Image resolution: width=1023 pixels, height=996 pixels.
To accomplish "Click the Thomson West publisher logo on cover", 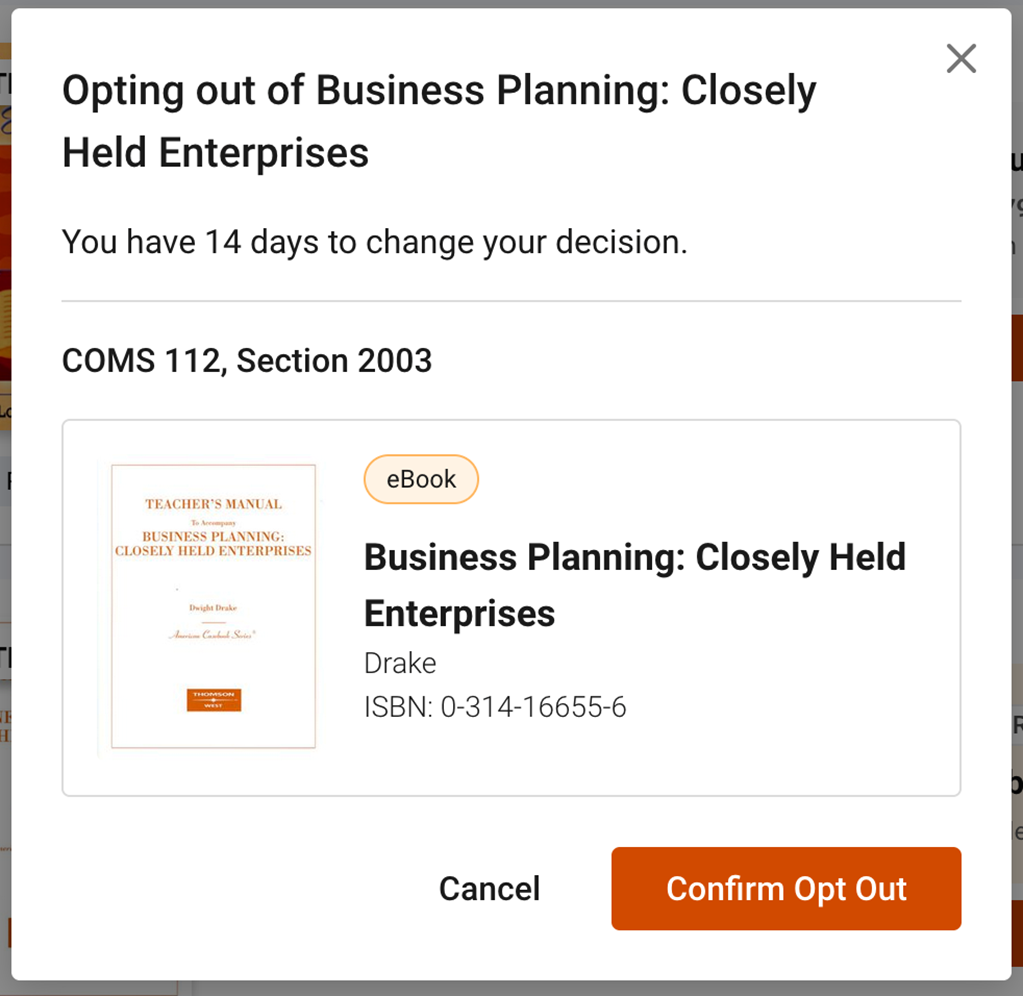I will pyautogui.click(x=213, y=700).
